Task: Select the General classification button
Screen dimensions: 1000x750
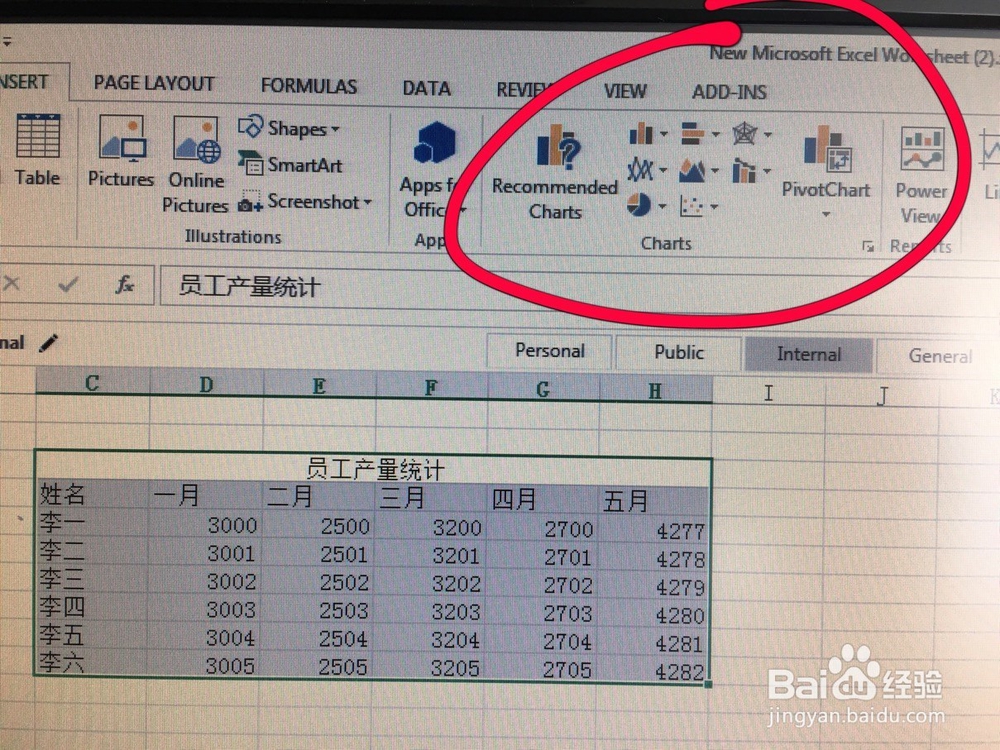Action: (x=940, y=356)
